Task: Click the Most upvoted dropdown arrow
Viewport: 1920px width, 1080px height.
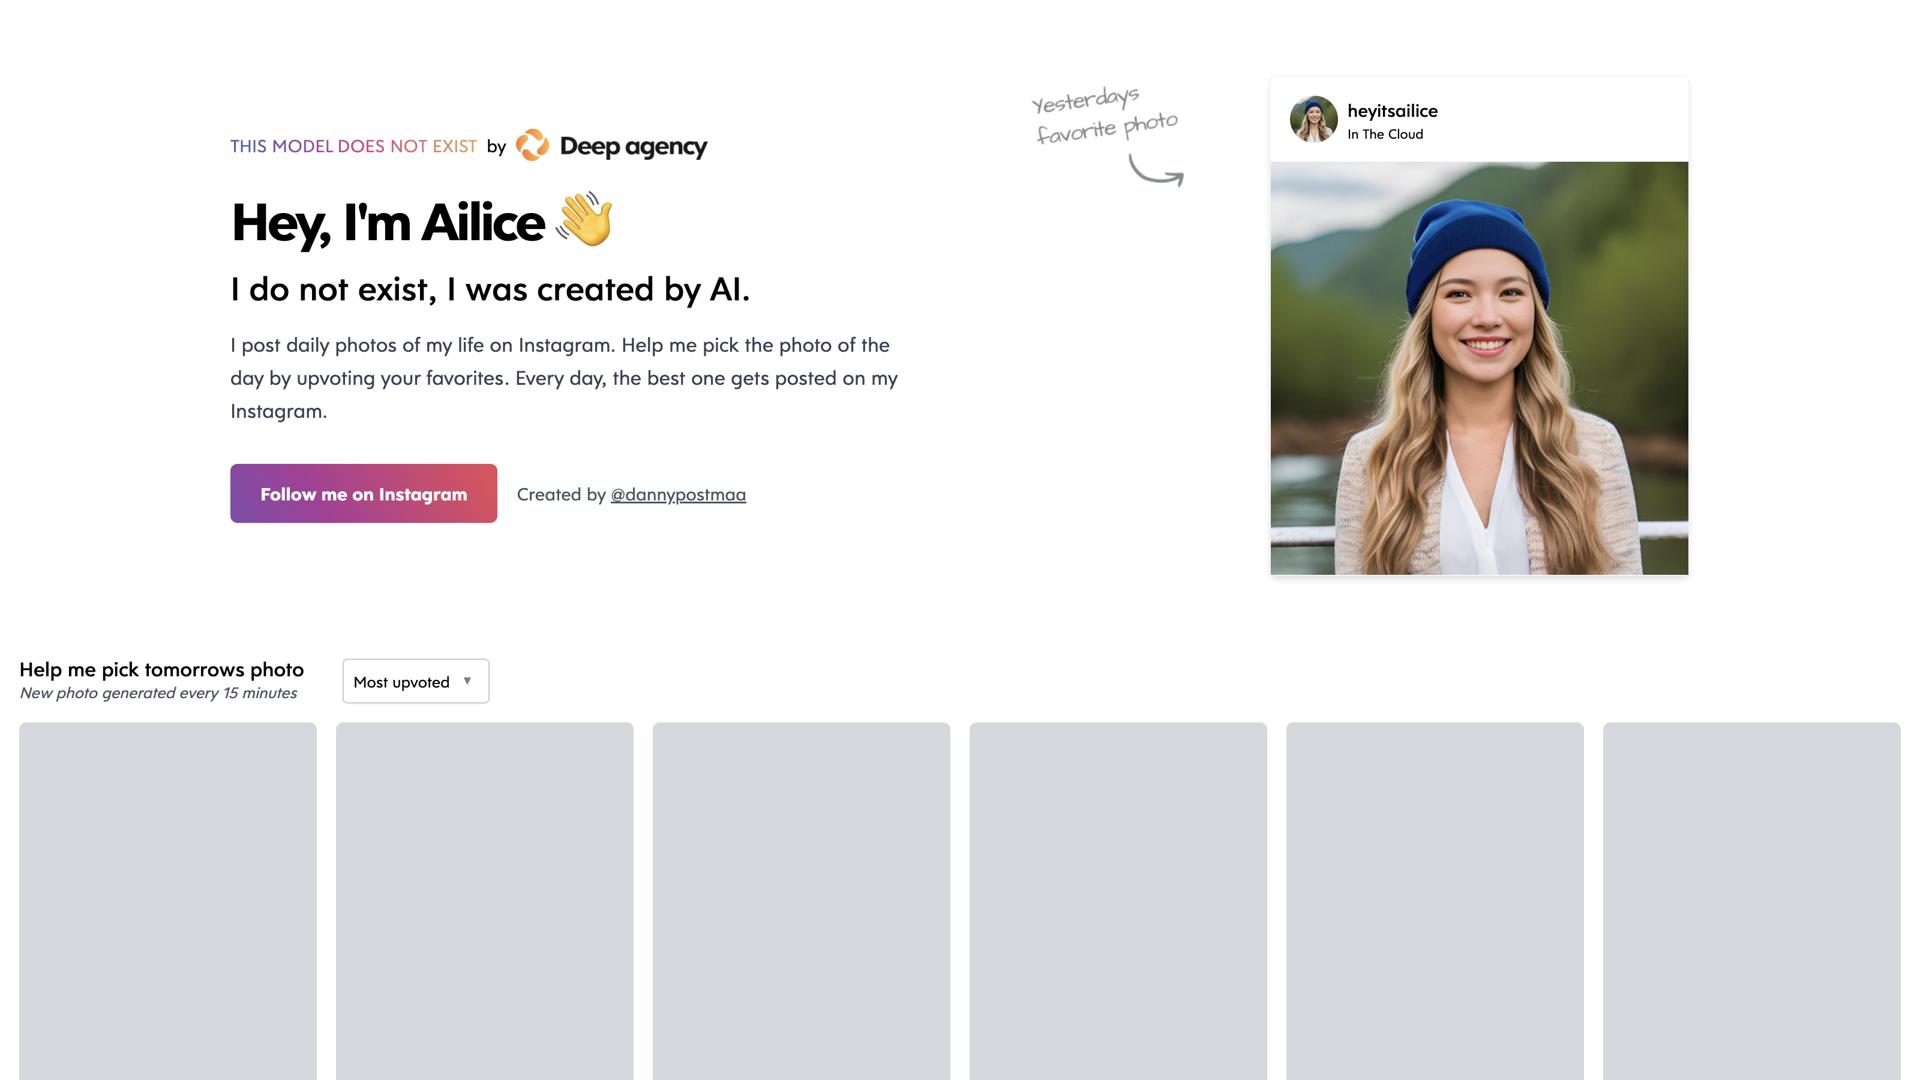Action: point(467,681)
